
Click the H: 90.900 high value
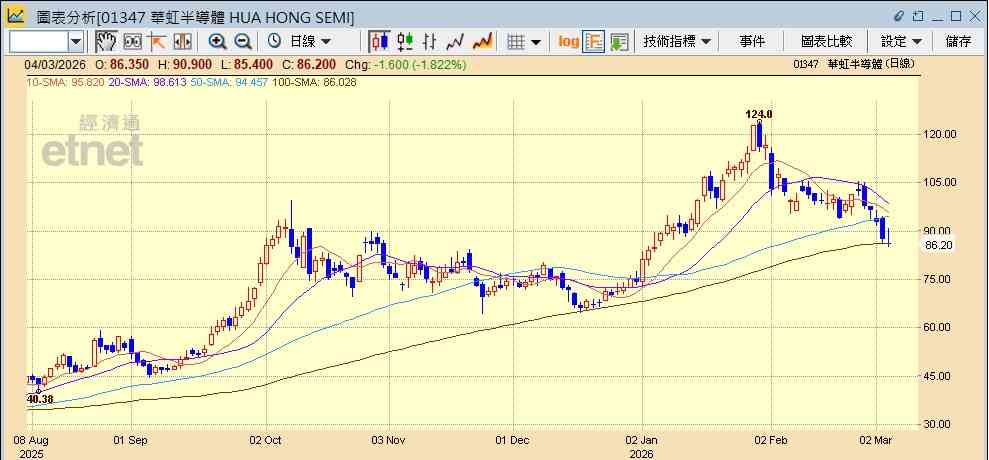click(x=184, y=64)
